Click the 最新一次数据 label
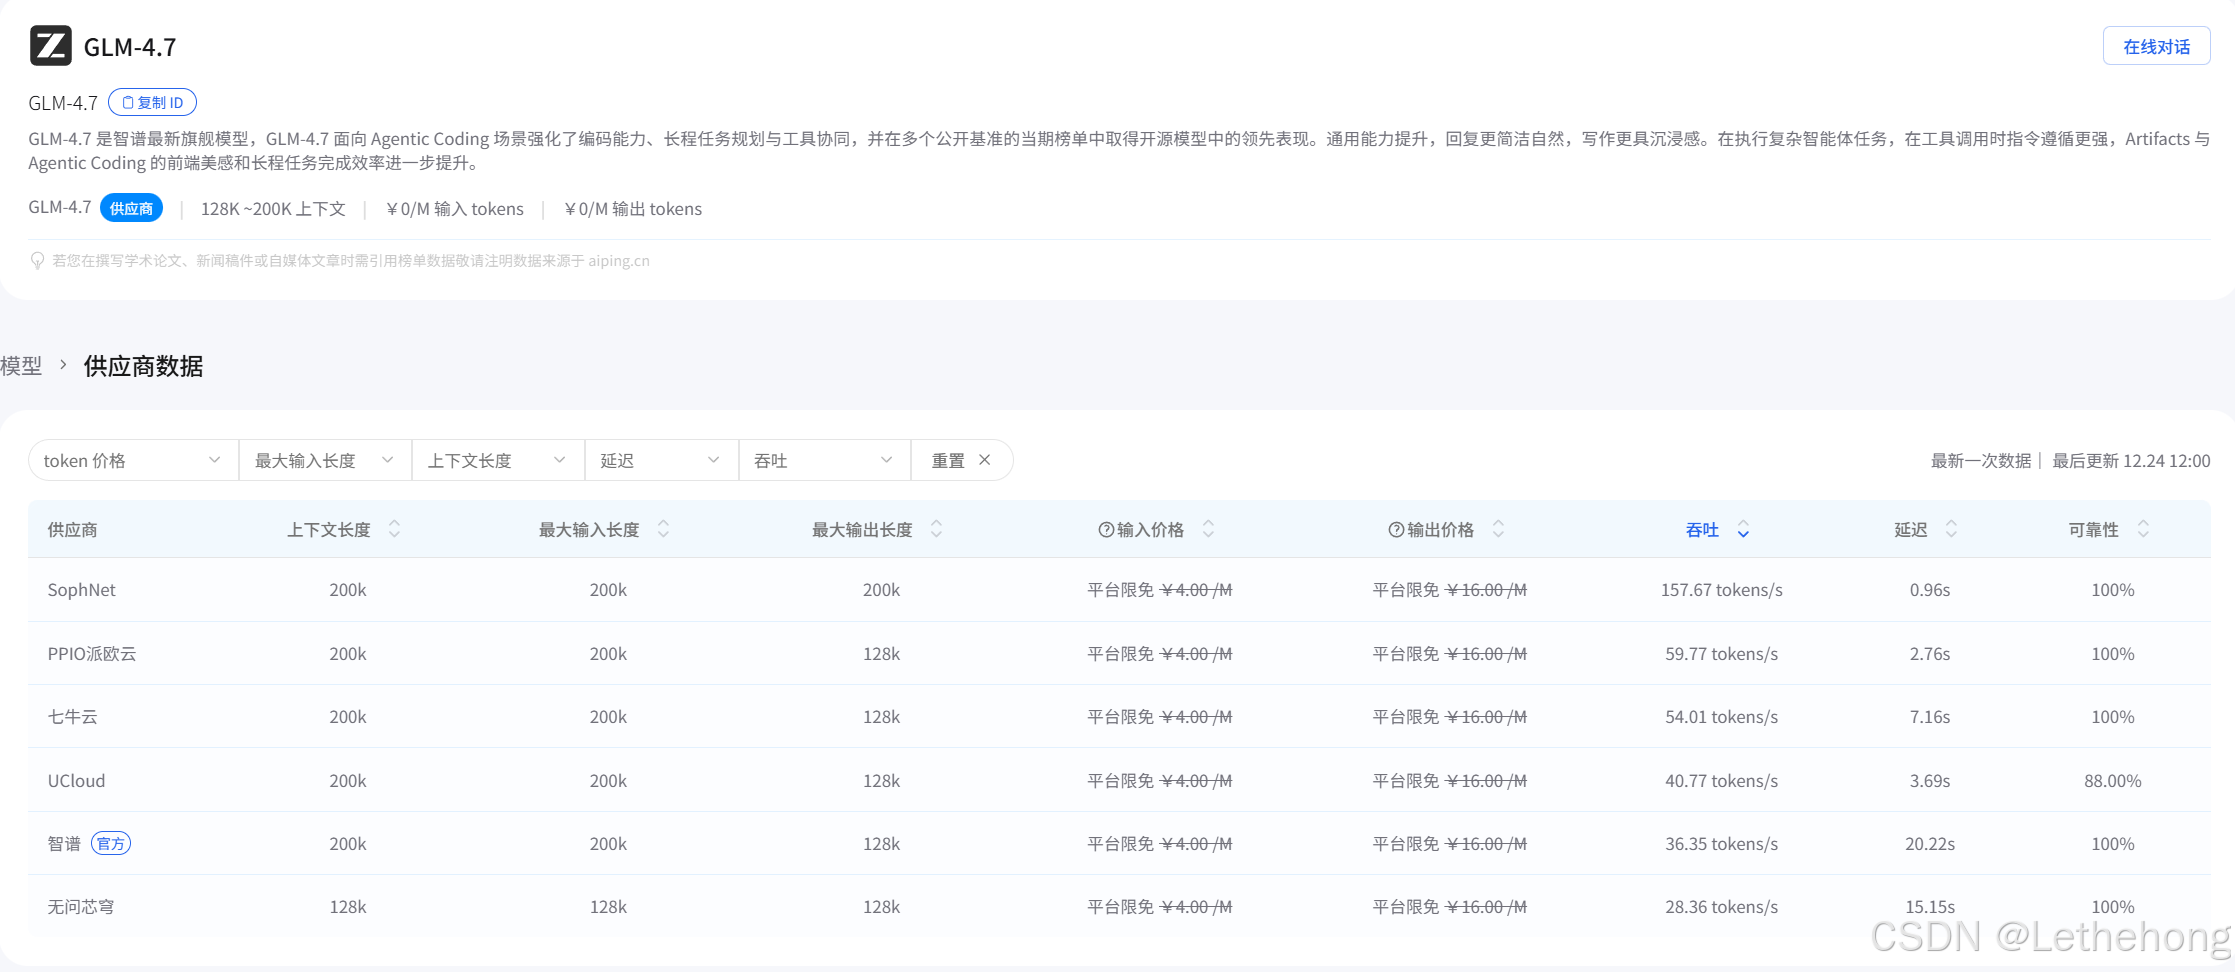 (x=1980, y=461)
